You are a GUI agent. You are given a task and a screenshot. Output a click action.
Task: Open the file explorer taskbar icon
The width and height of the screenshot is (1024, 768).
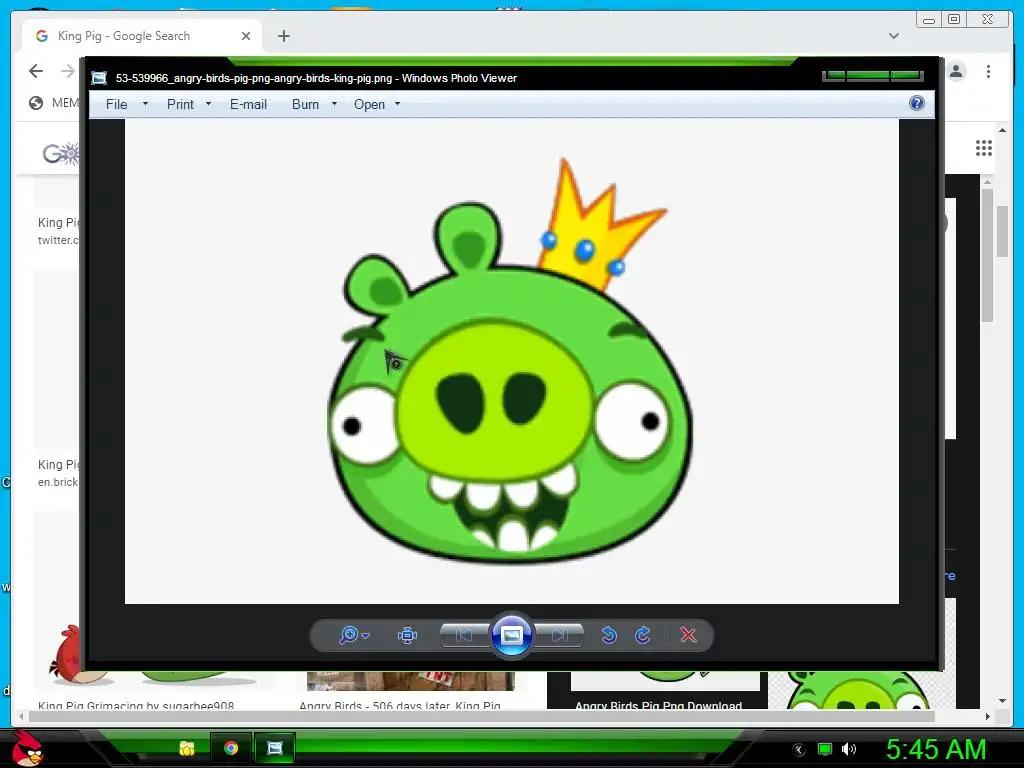click(x=187, y=748)
